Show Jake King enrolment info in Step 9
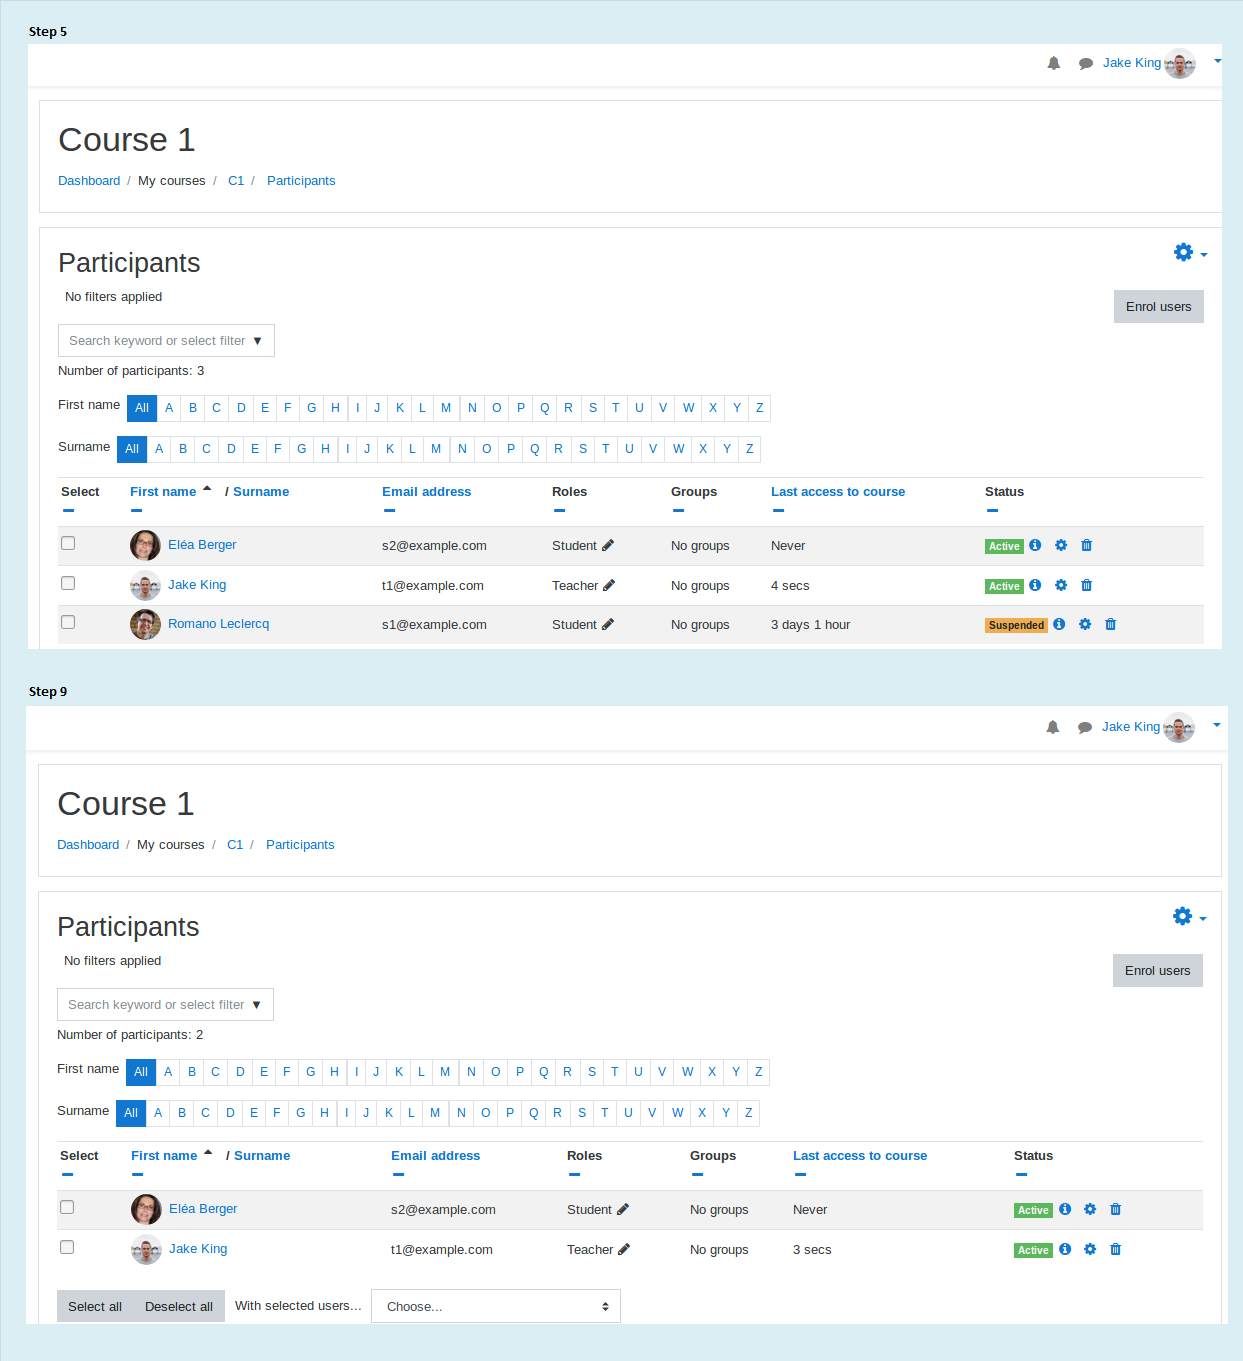Viewport: 1243px width, 1361px height. (x=1065, y=1249)
